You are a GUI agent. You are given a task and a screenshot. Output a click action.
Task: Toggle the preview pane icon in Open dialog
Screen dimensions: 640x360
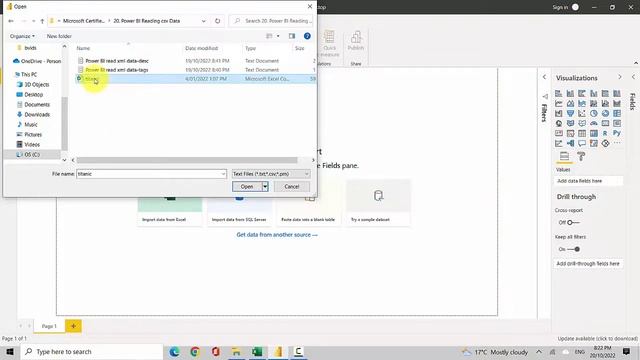coord(292,36)
